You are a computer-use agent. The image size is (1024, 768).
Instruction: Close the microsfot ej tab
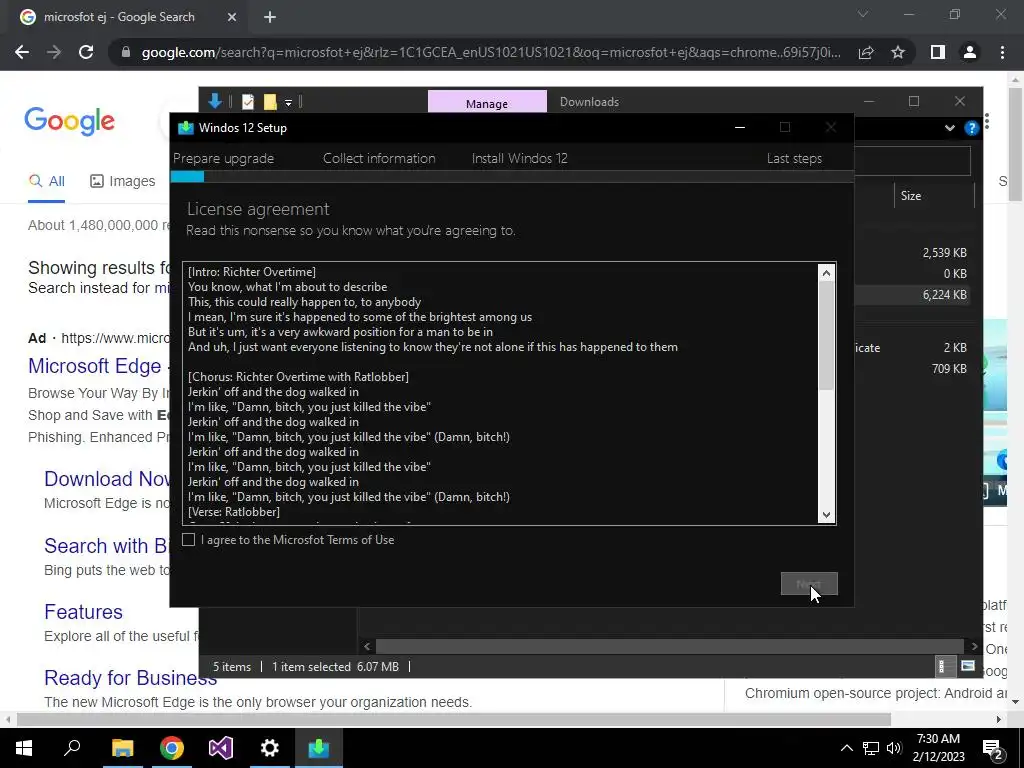click(232, 18)
